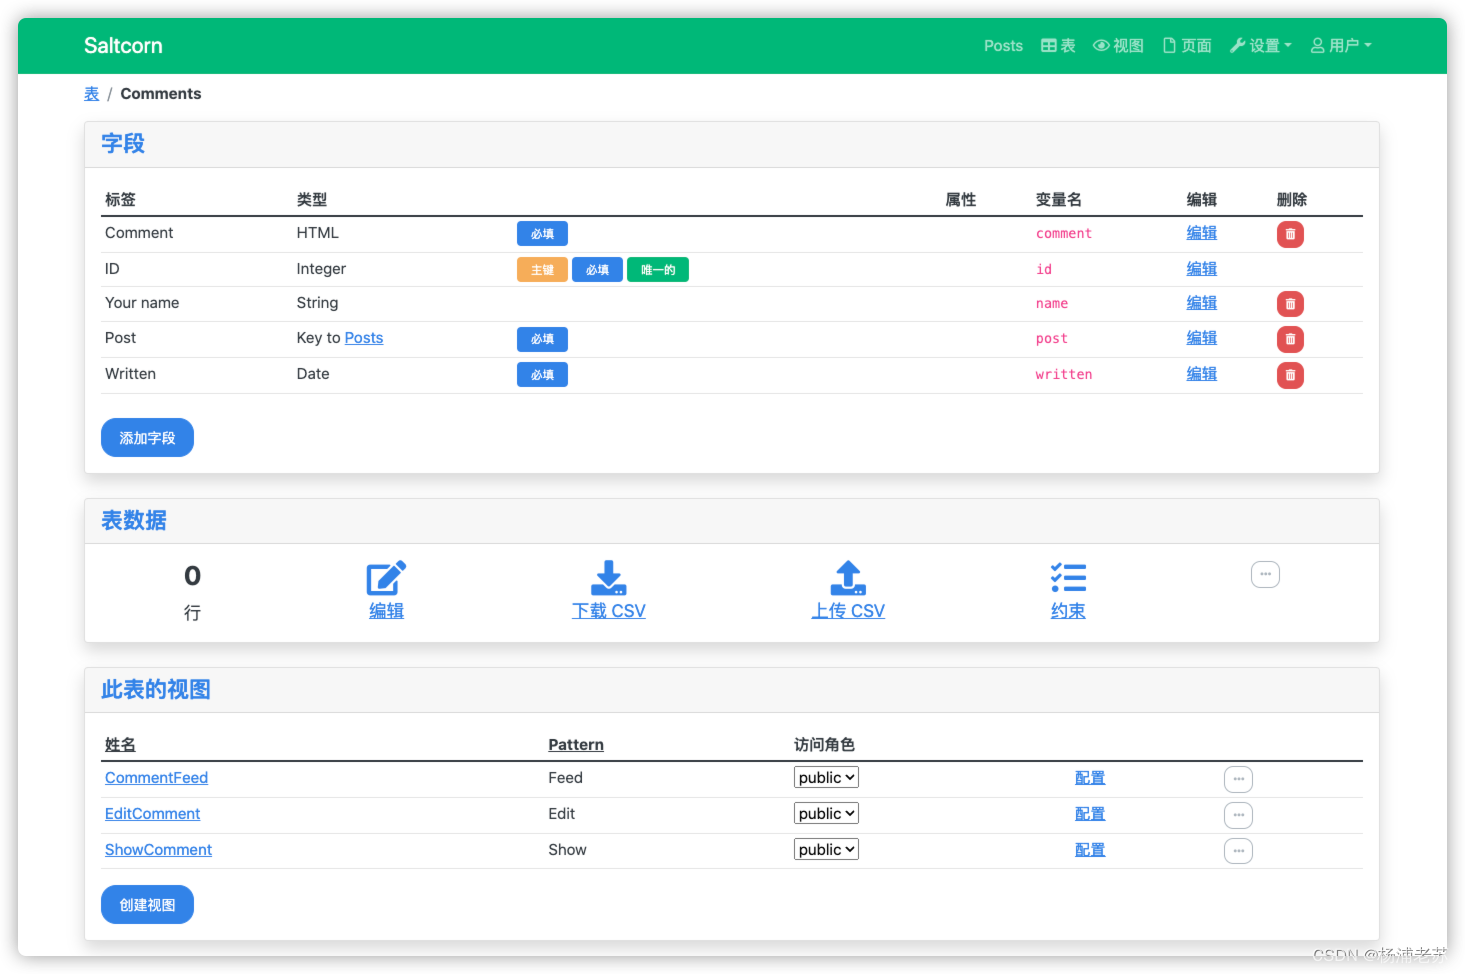Click the 下载 CSV link

click(608, 610)
